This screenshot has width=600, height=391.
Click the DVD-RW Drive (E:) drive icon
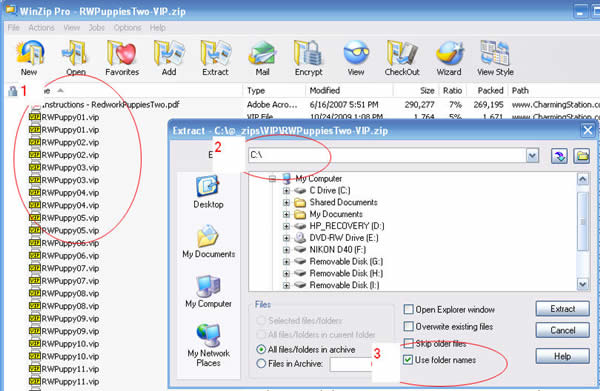[x=300, y=238]
